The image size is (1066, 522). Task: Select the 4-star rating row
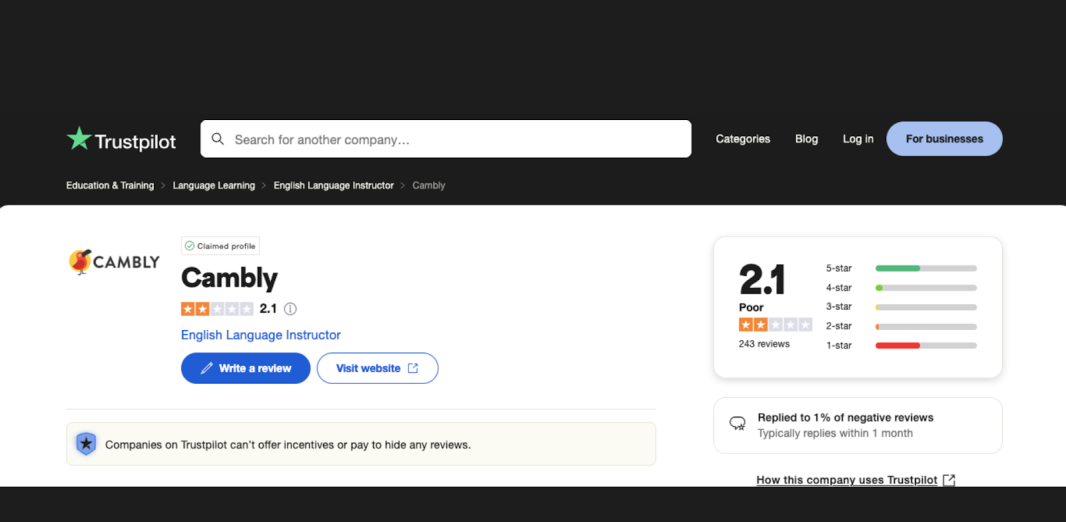901,288
